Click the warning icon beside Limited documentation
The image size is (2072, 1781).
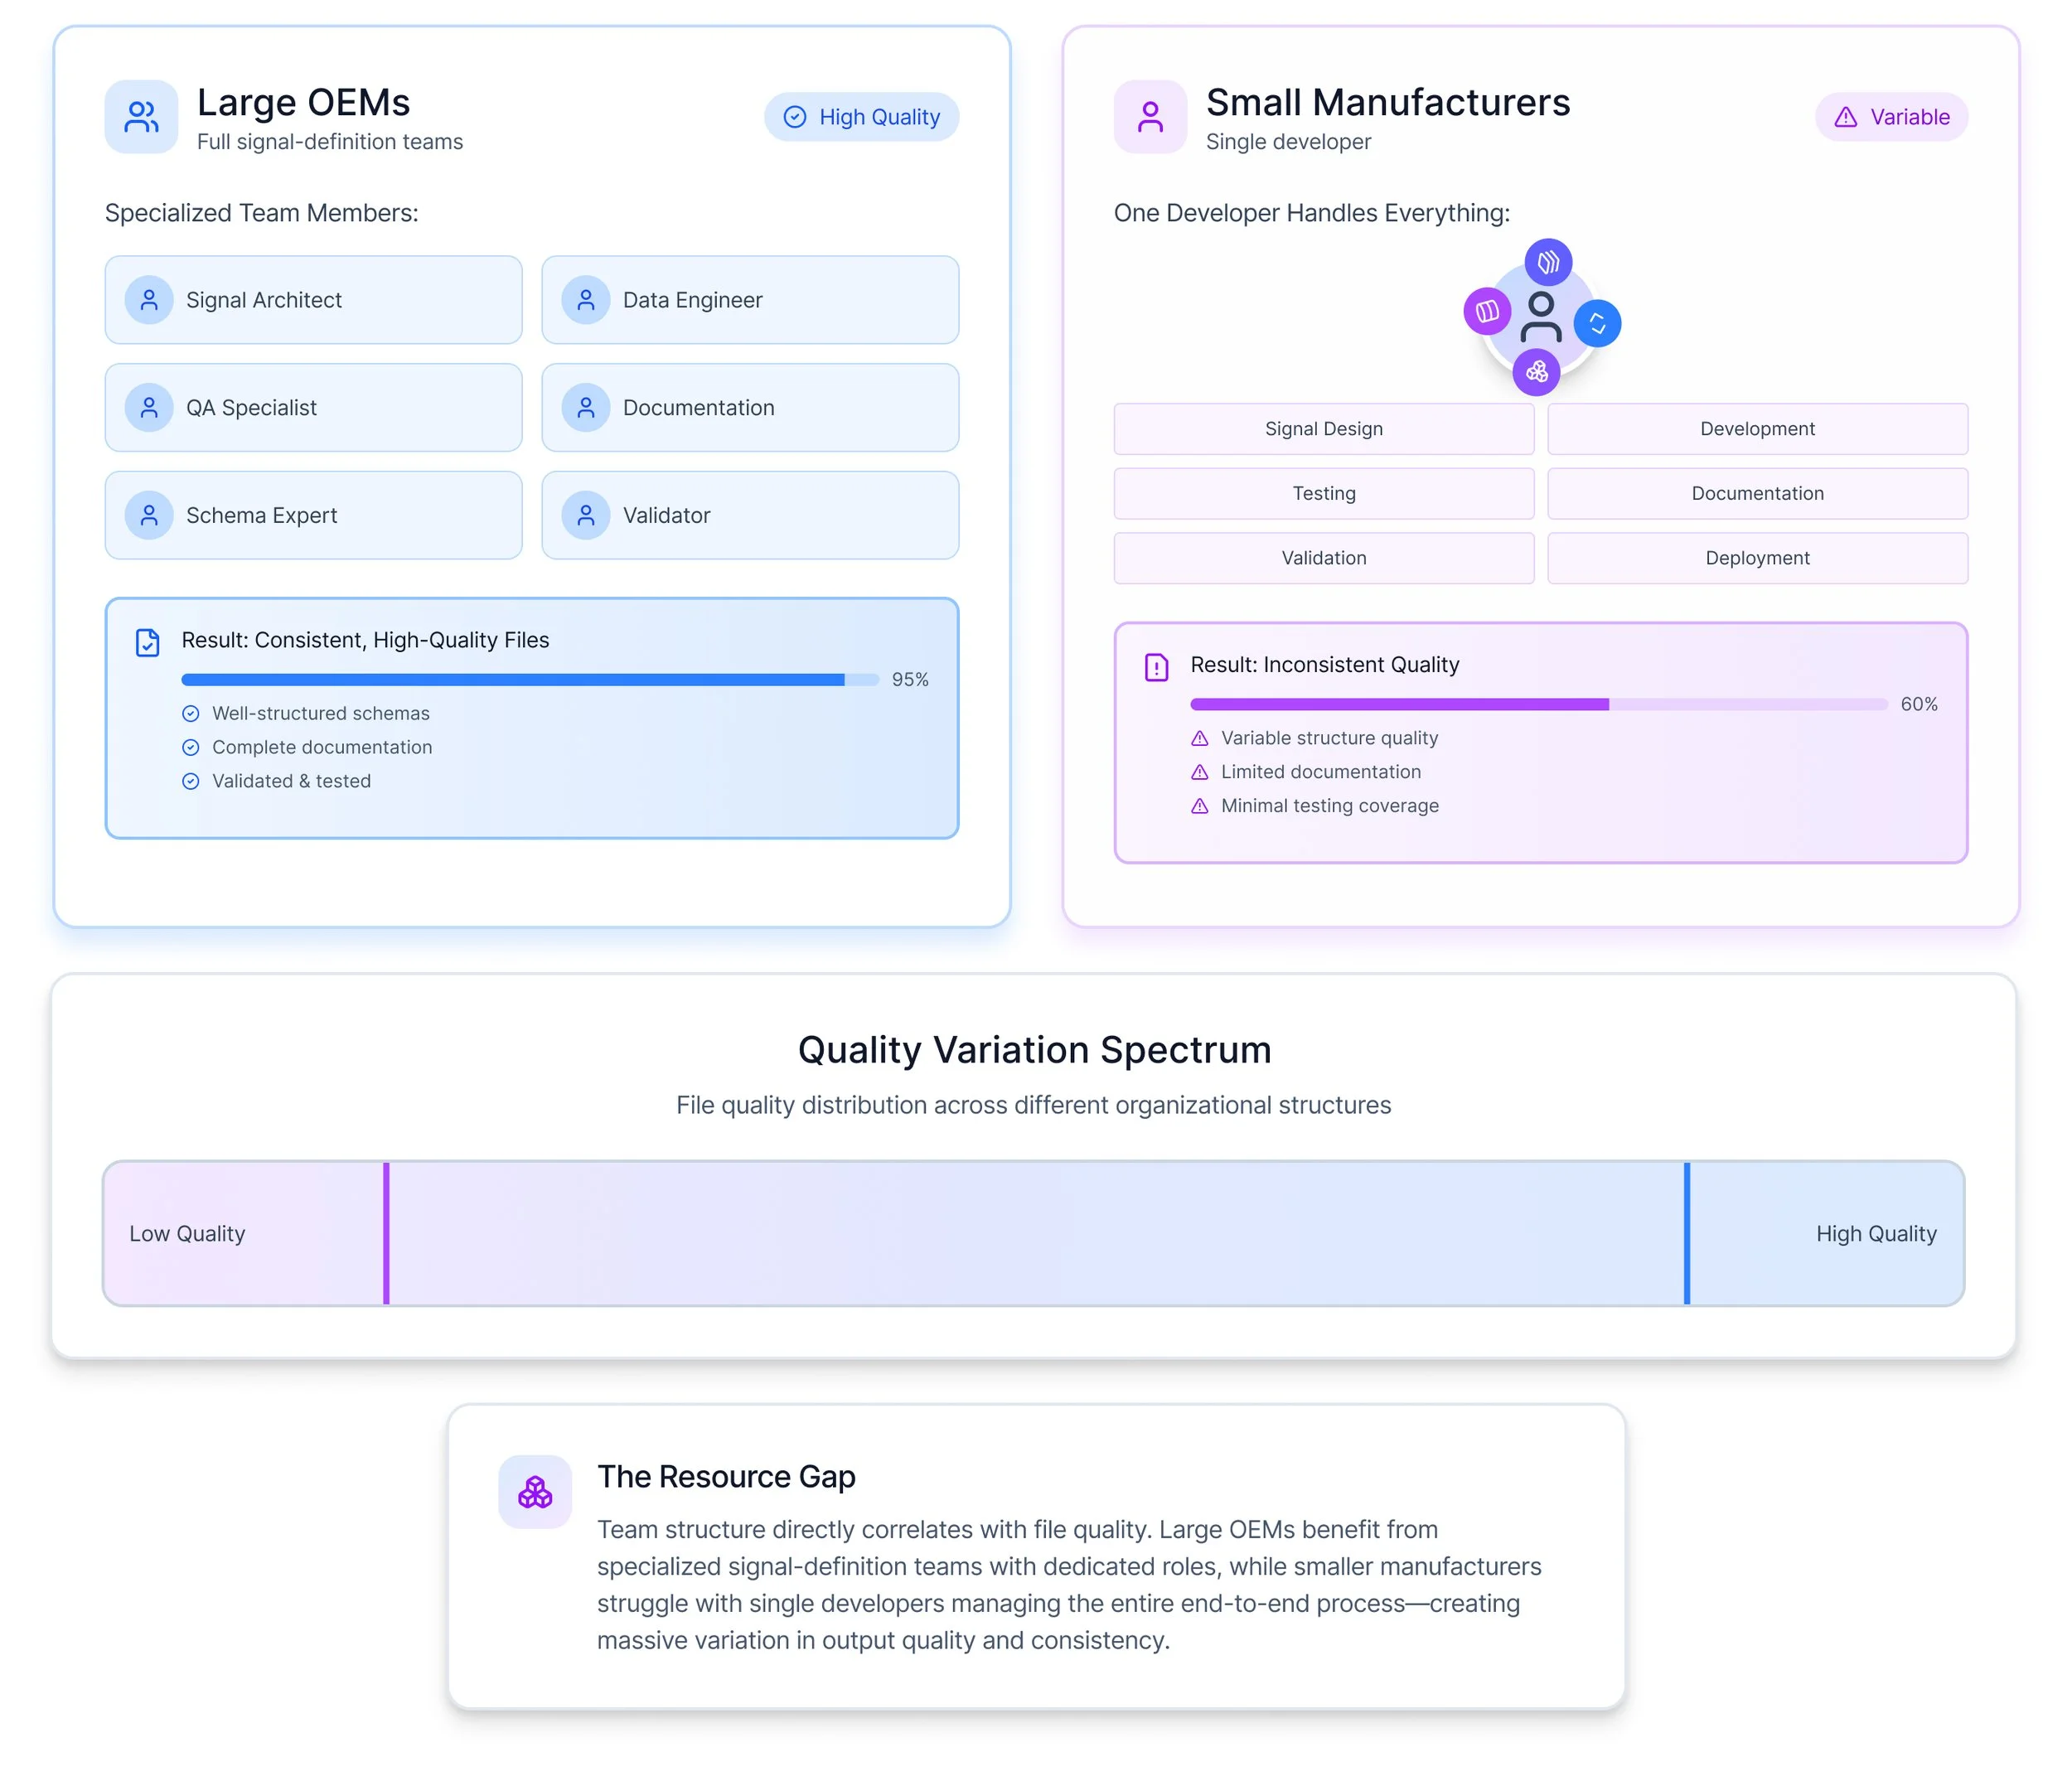pyautogui.click(x=1200, y=772)
